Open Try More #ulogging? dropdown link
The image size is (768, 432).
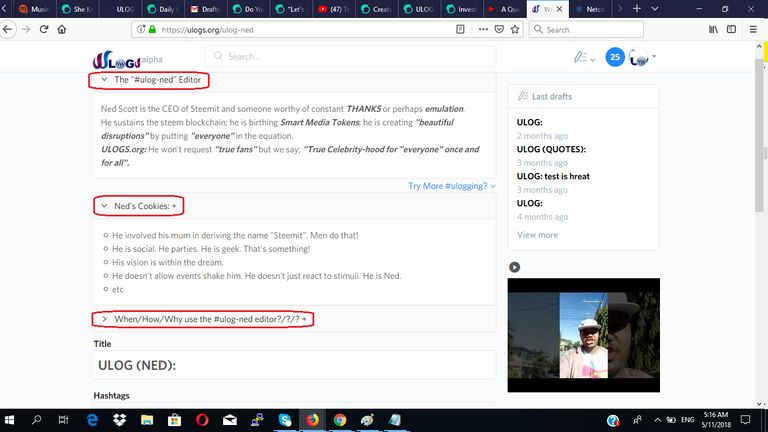pyautogui.click(x=452, y=186)
